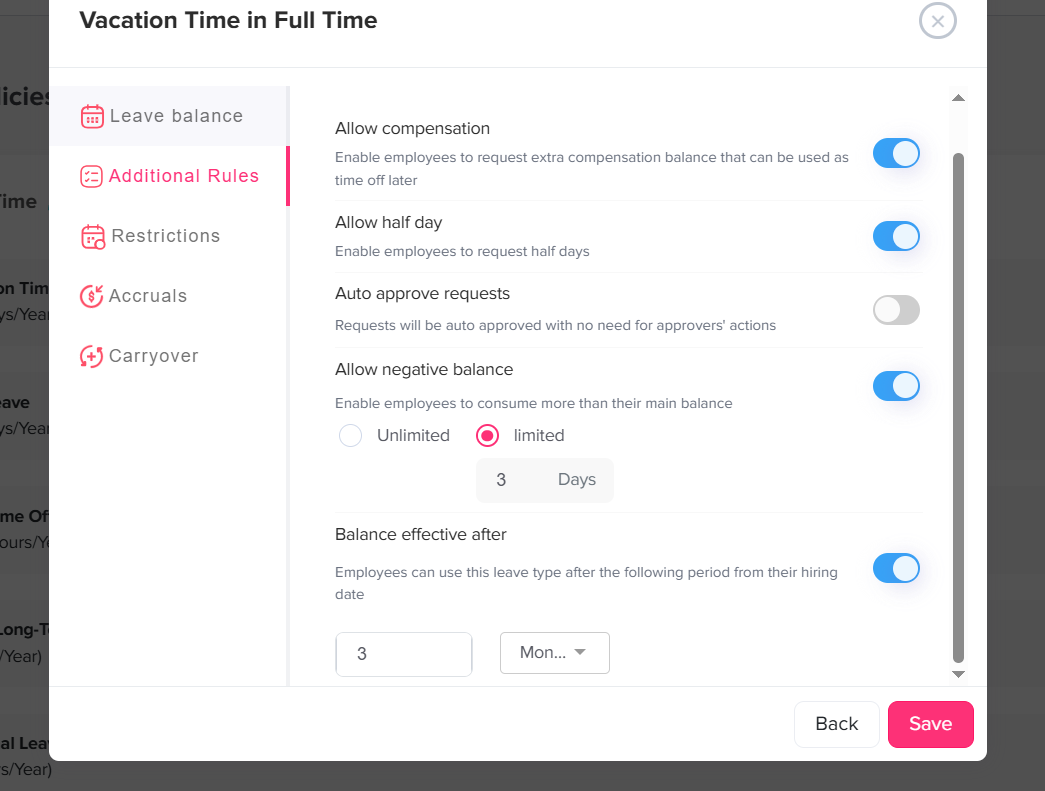Turn off Allow half day

click(896, 236)
